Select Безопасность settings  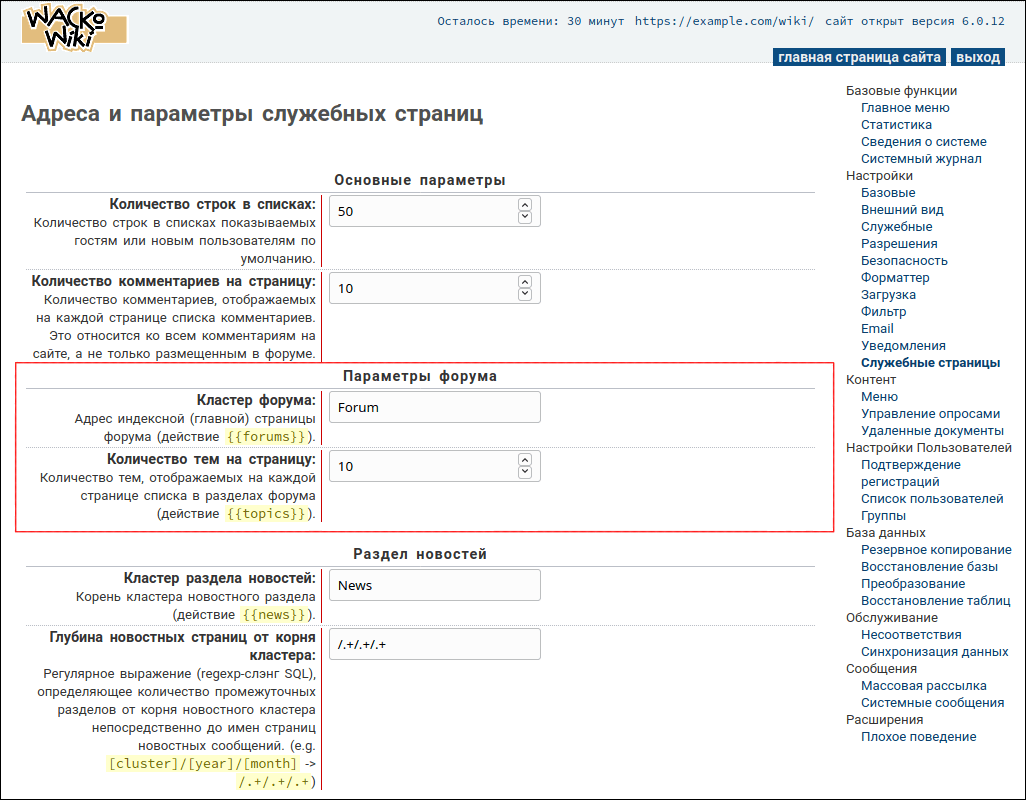coord(904,261)
